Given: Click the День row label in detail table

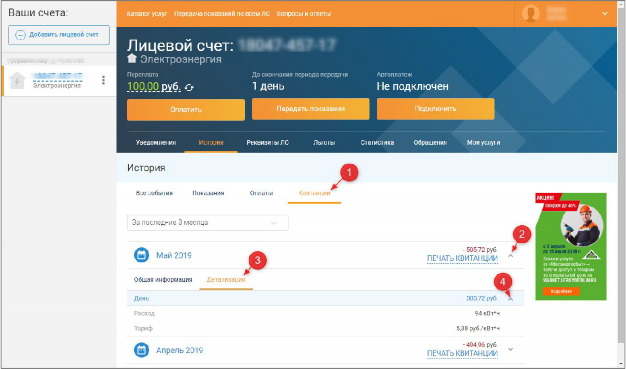Looking at the screenshot, I should tap(141, 298).
